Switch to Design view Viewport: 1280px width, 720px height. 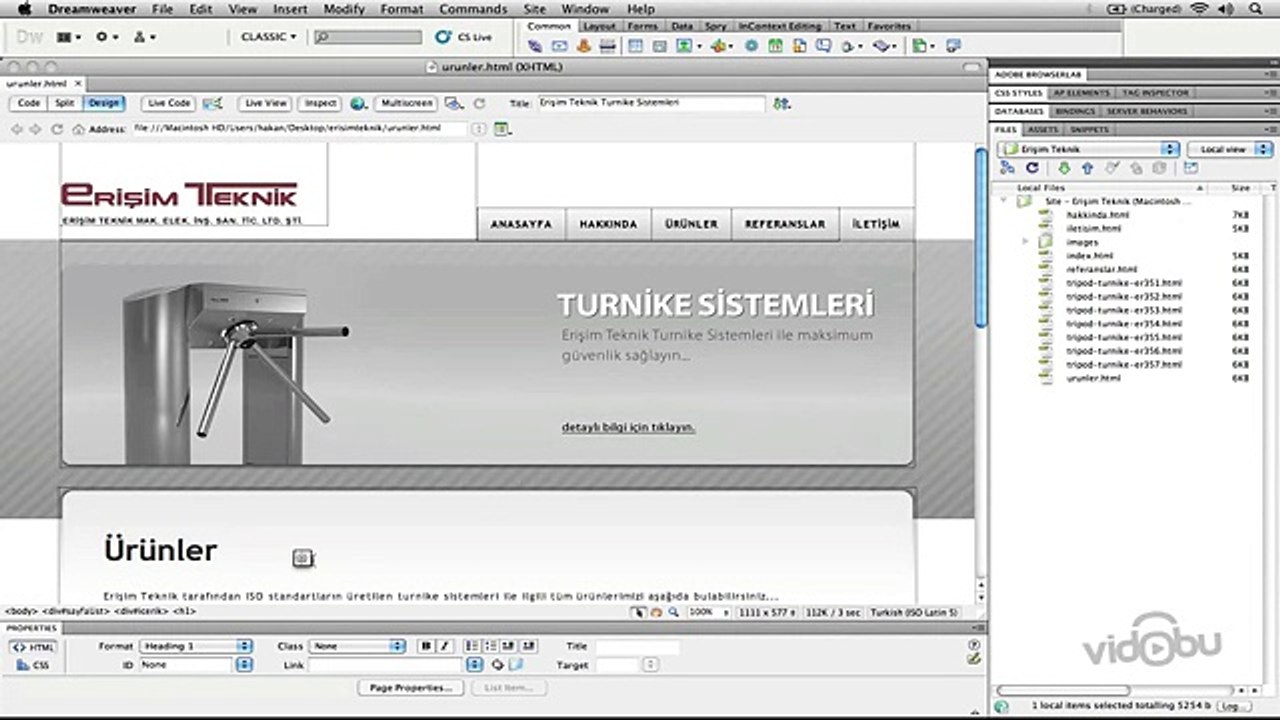(x=103, y=103)
